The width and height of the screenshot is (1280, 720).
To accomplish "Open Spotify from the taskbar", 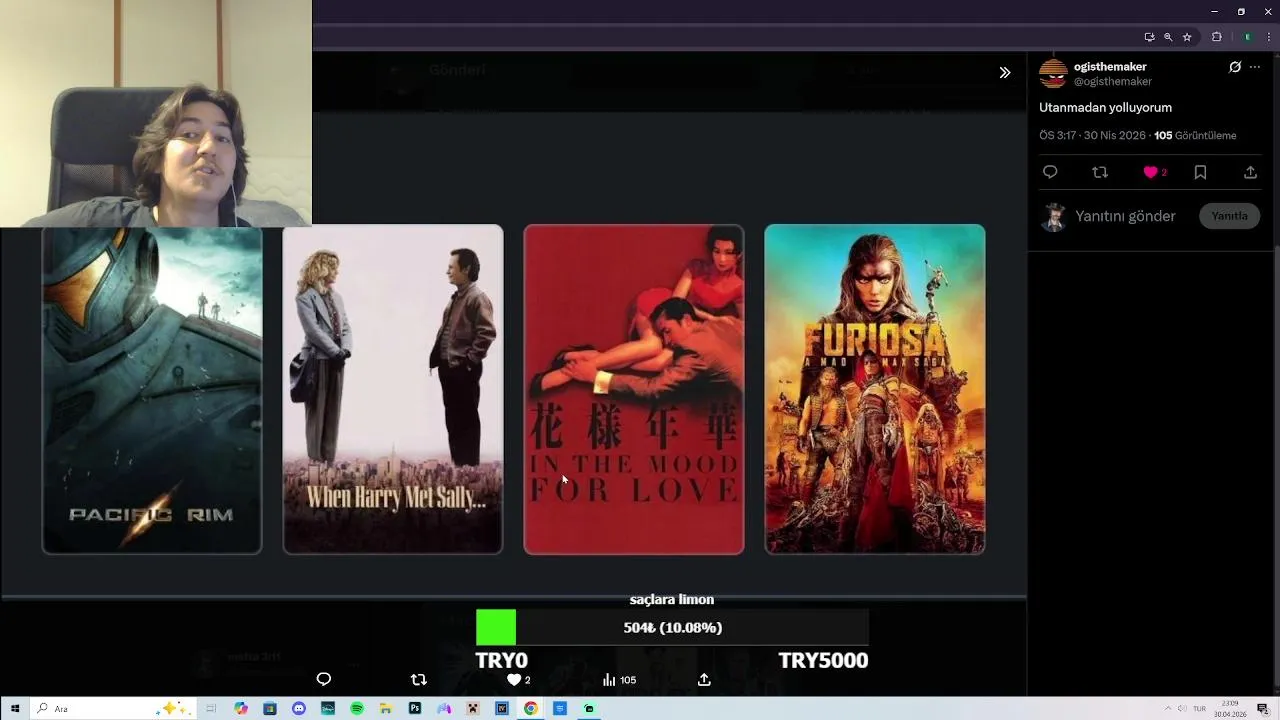I will click(x=357, y=709).
